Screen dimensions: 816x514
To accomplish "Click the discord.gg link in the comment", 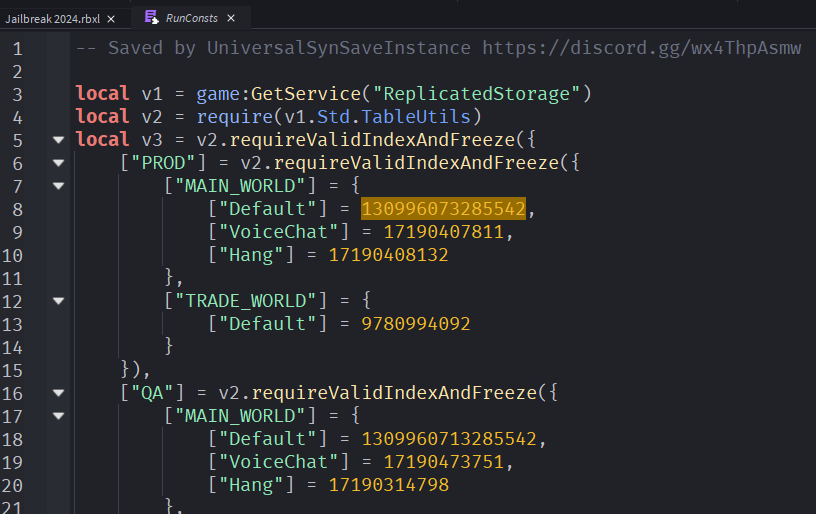I will point(641,48).
